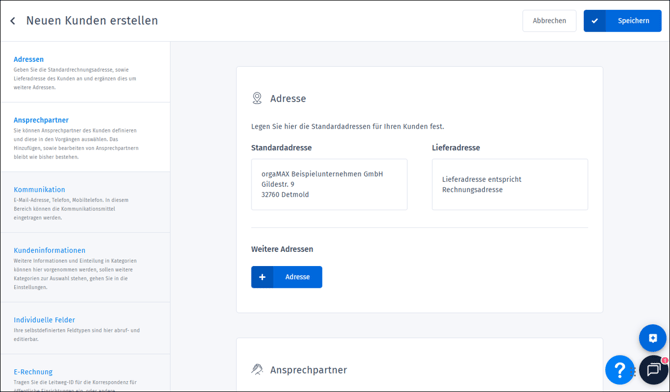The height and width of the screenshot is (392, 670).
Task: Click the Ansprechpartner handshake icon
Action: [x=257, y=369]
